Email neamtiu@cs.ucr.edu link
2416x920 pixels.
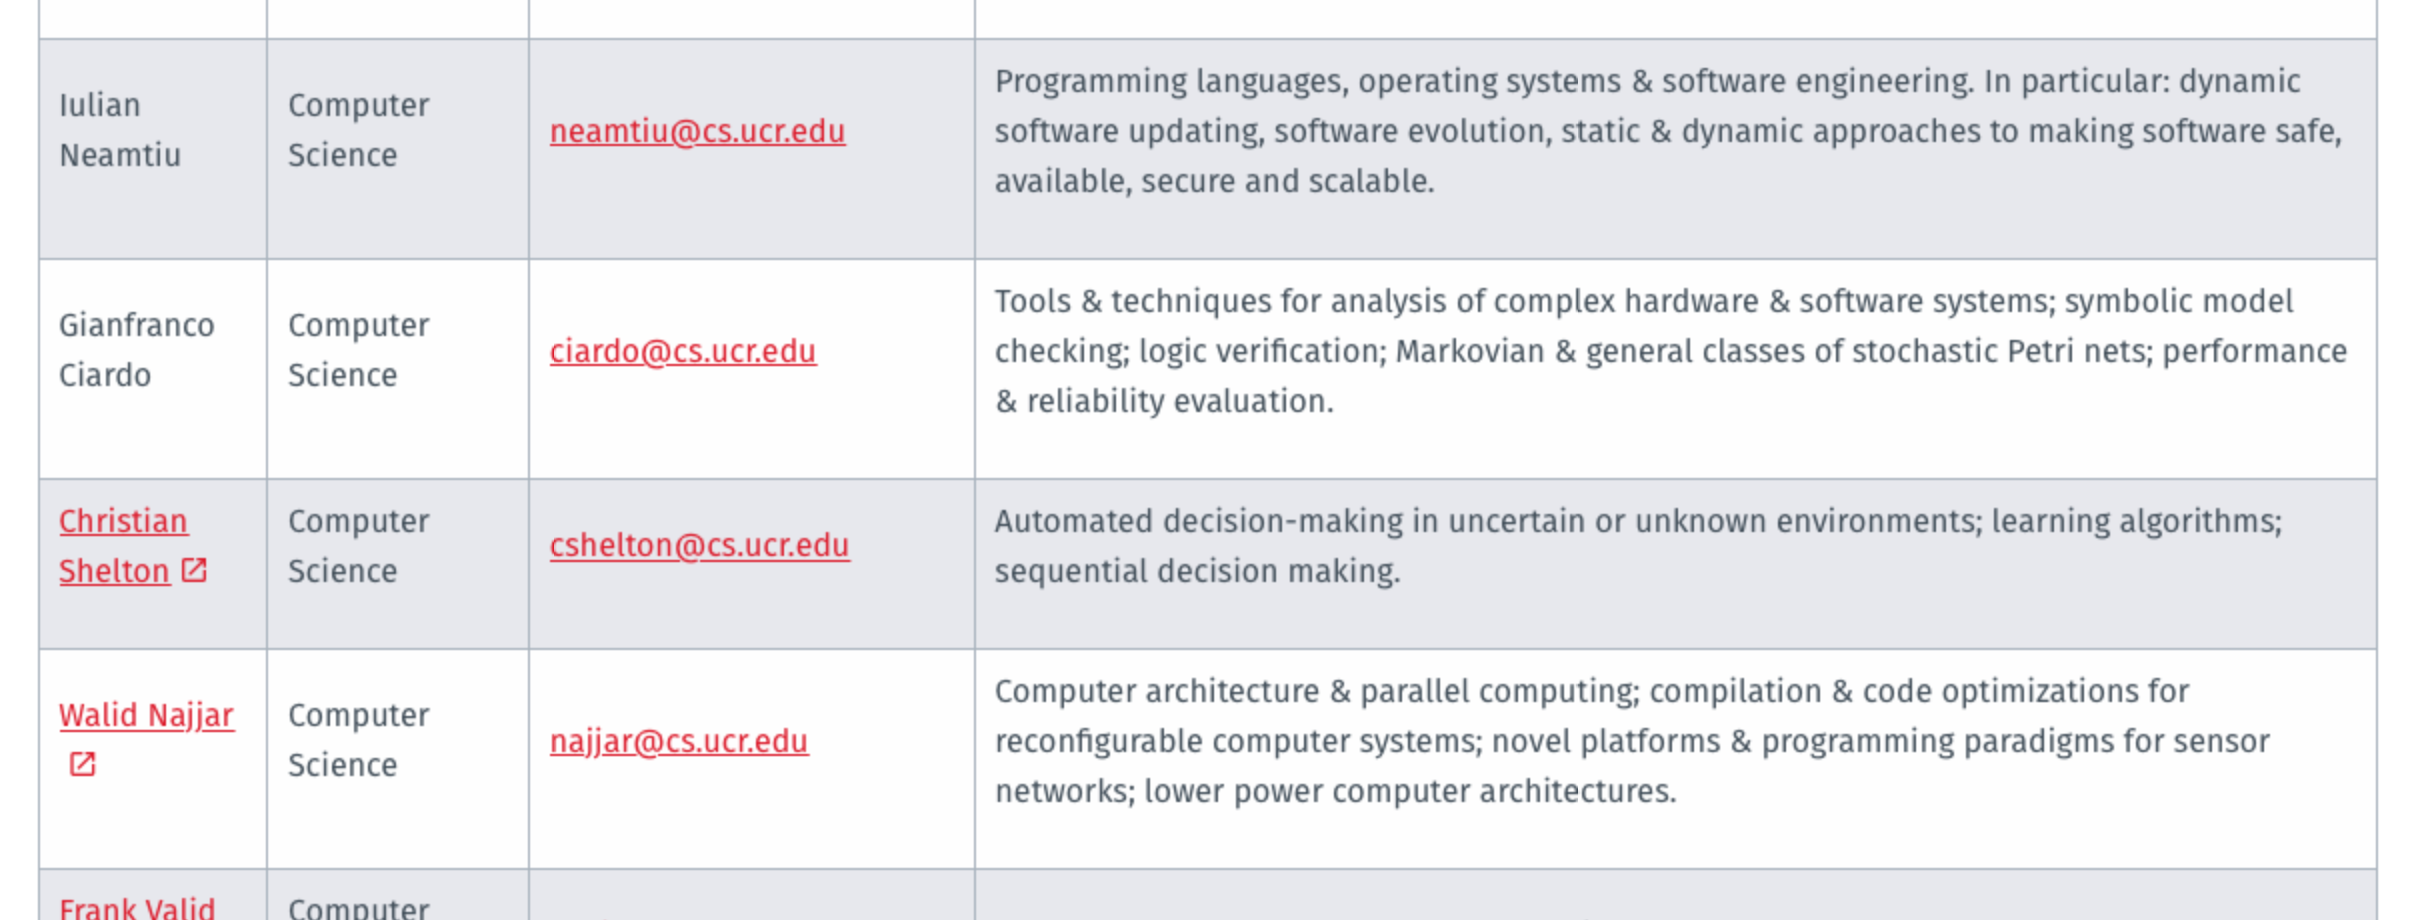pos(697,131)
